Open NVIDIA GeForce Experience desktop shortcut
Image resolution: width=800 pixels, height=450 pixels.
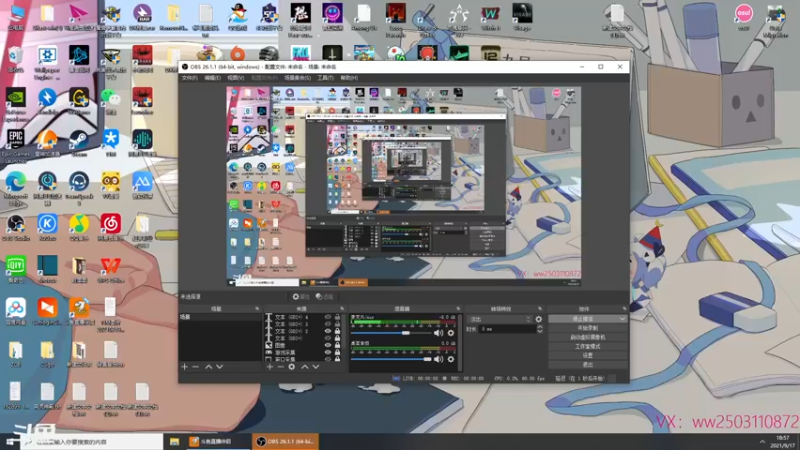(x=15, y=103)
